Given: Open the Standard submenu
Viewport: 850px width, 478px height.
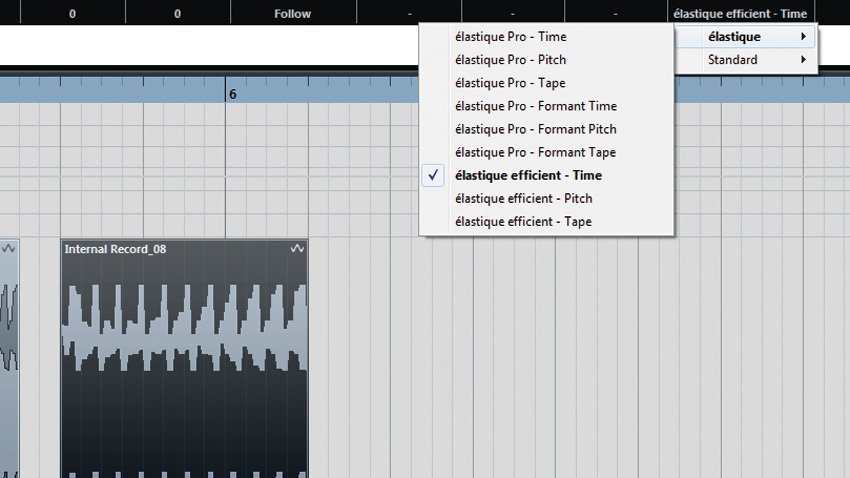Looking at the screenshot, I should pyautogui.click(x=746, y=60).
